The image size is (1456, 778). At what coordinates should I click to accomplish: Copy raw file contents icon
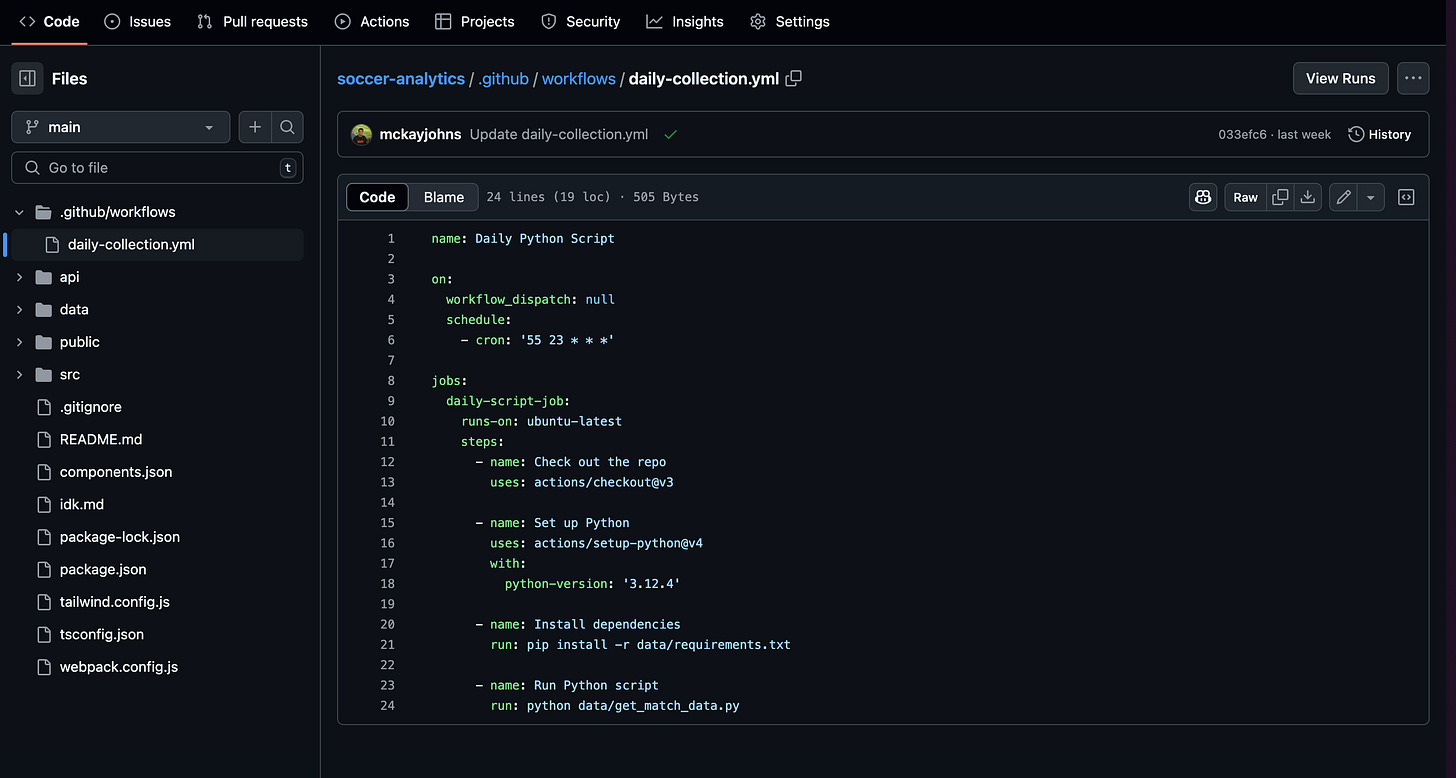pos(1280,197)
